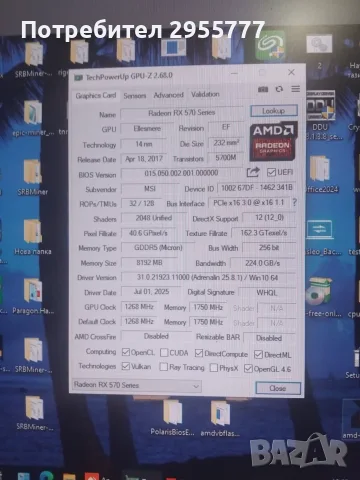Switch to the Validation tab
This screenshot has width=360, height=480.
pyautogui.click(x=205, y=94)
